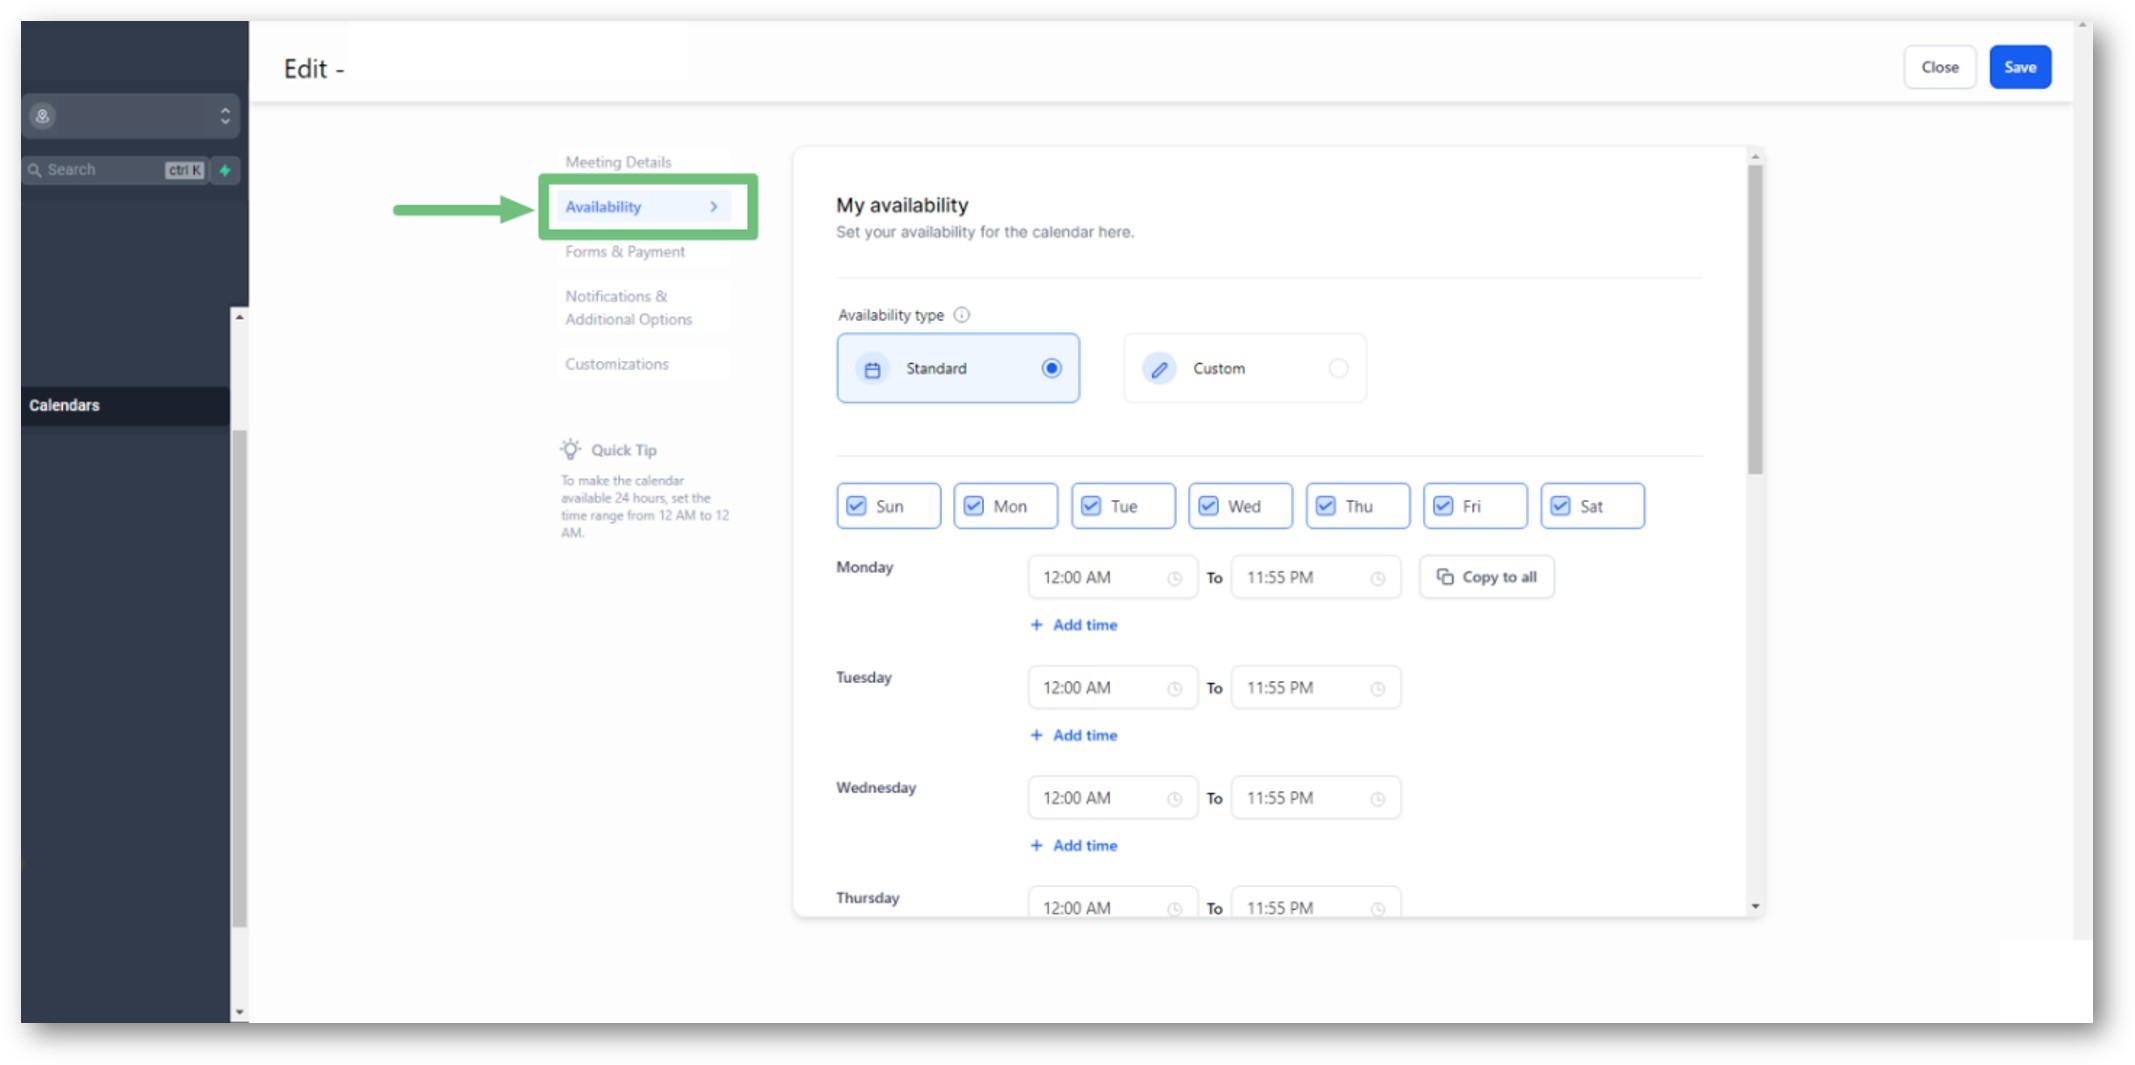Click clock icon in Monday start time

point(1175,579)
